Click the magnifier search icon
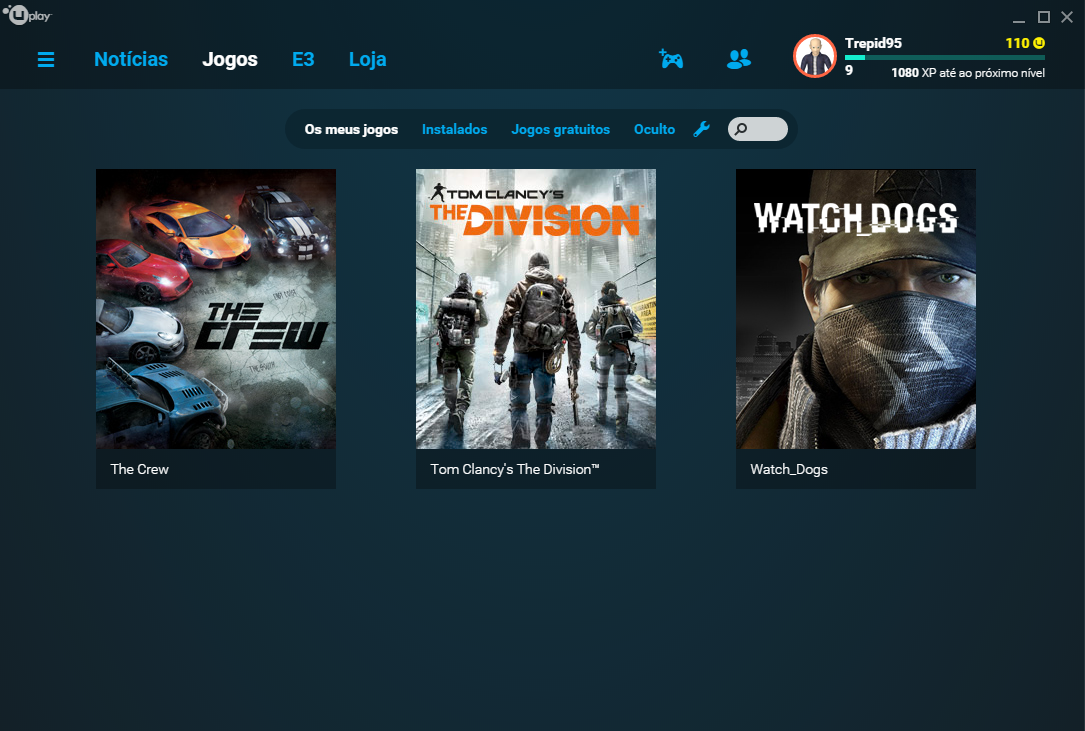 pos(741,129)
